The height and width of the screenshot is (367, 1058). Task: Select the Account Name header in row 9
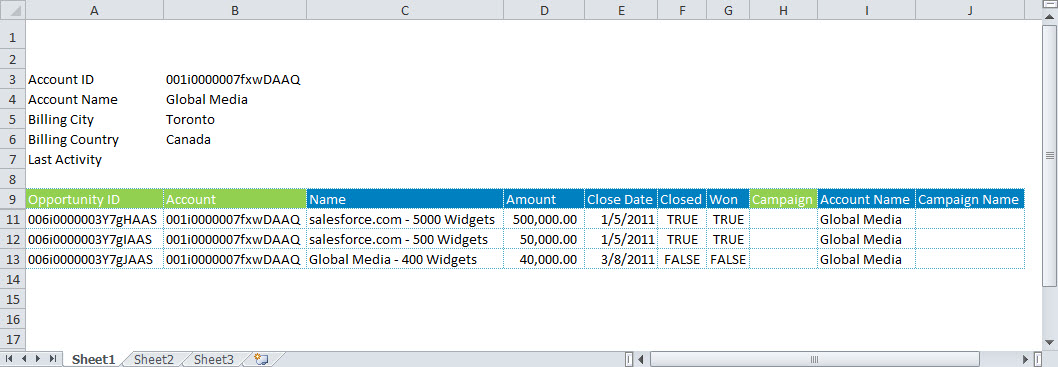coord(866,199)
